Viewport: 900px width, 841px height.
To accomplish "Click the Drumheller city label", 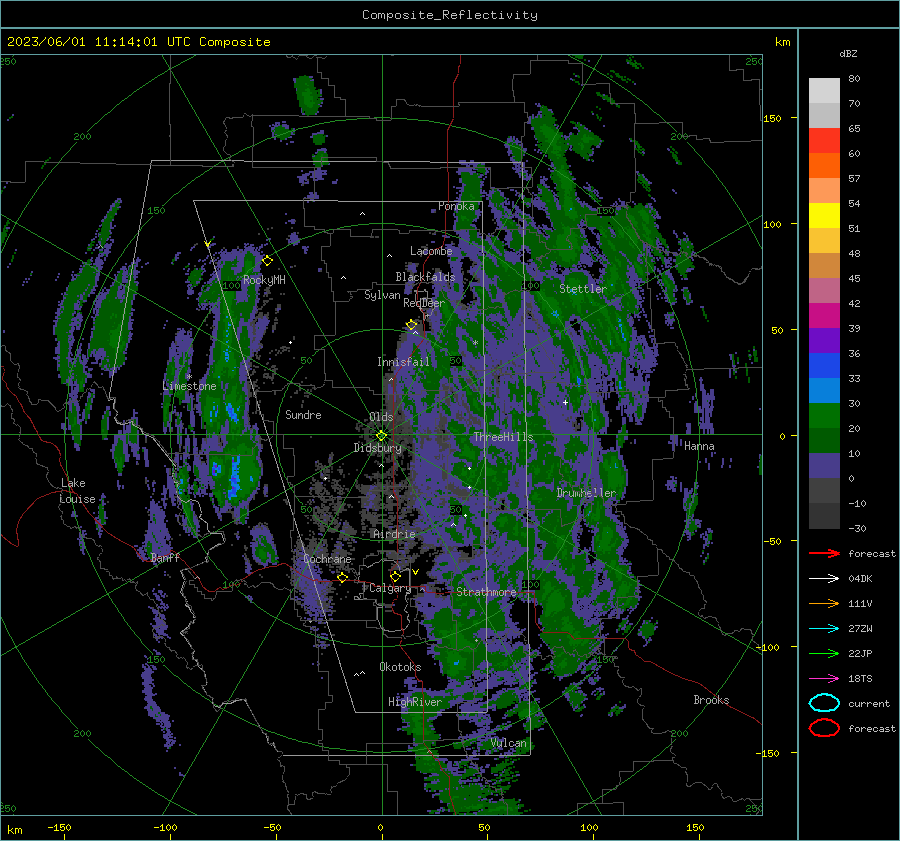I will 586,493.
